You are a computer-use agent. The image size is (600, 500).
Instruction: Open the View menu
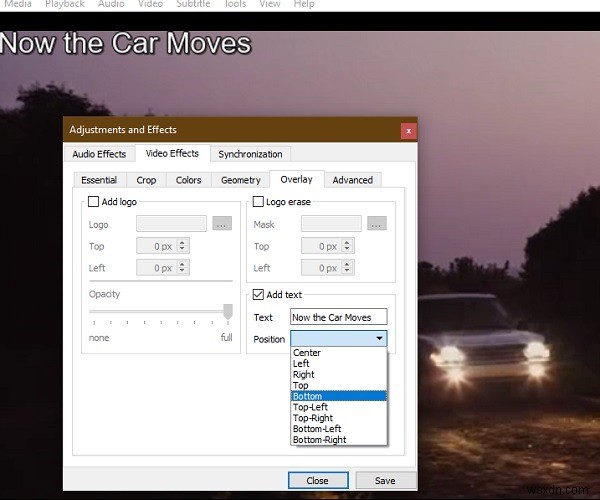click(x=270, y=4)
